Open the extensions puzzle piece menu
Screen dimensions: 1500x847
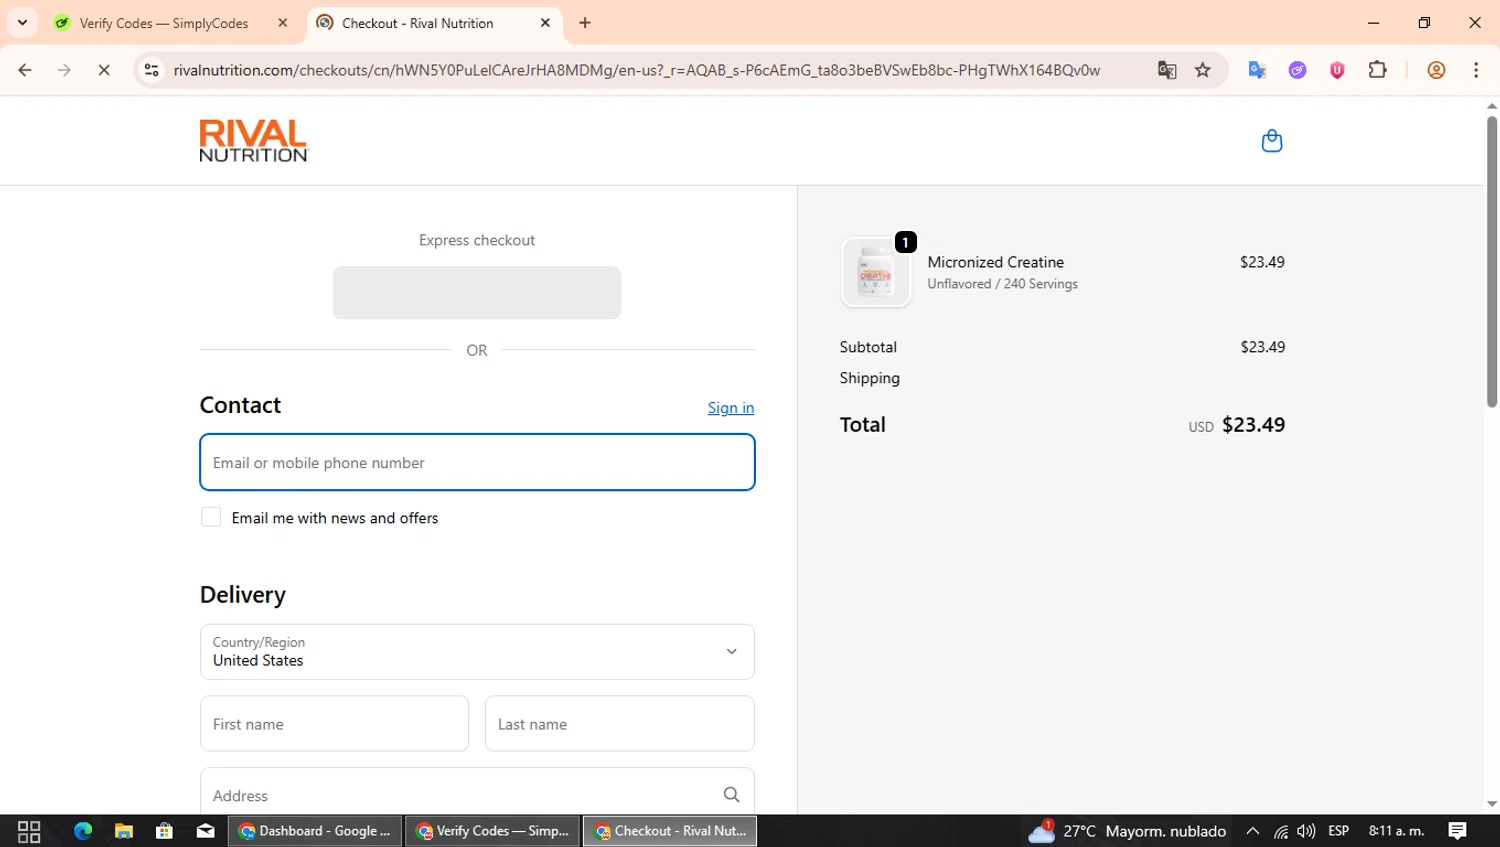click(x=1377, y=70)
